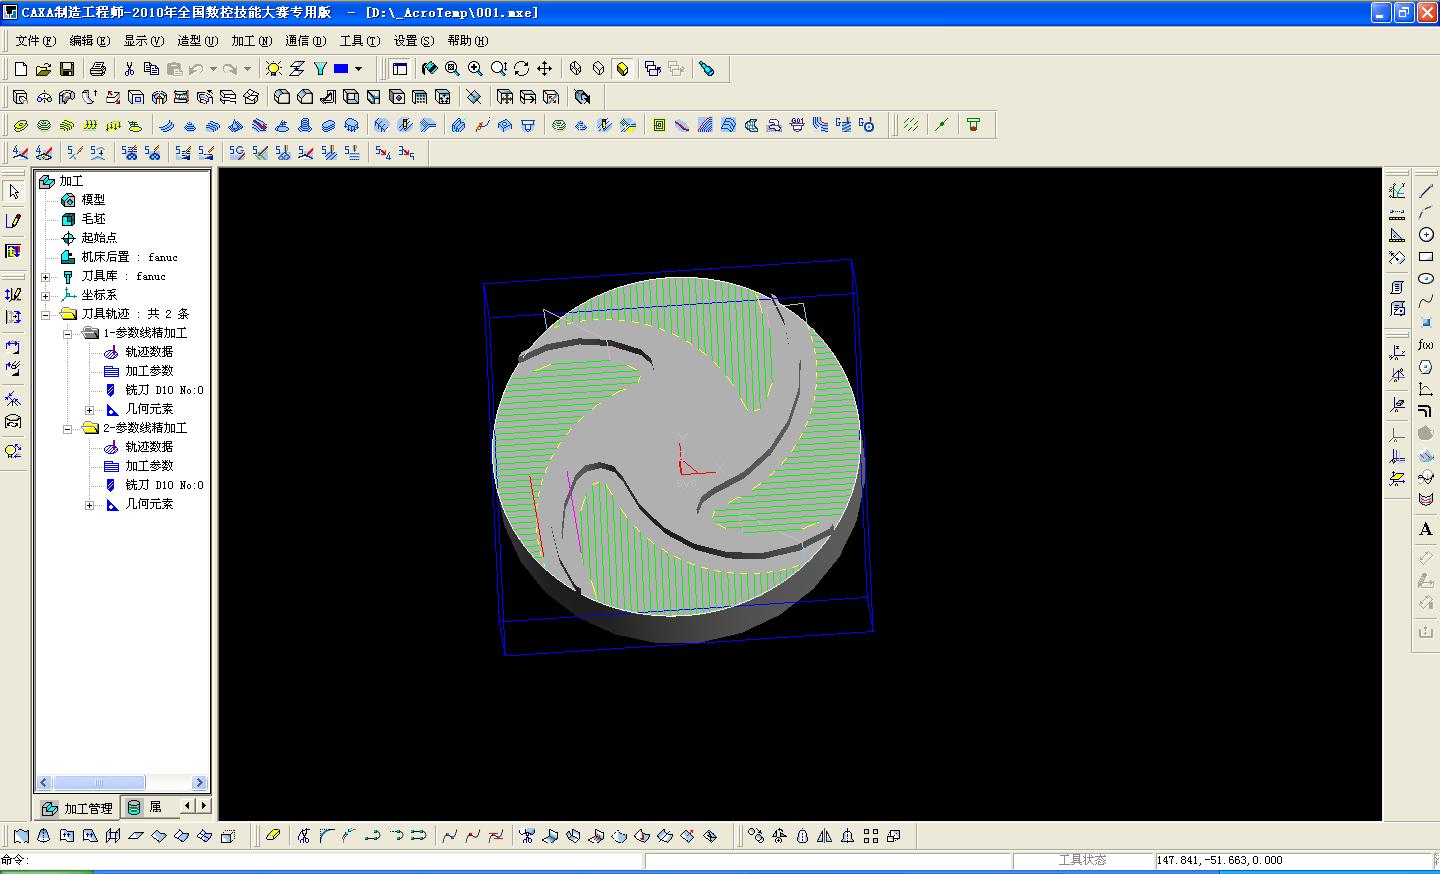This screenshot has height=874, width=1440.
Task: Choose the text tool (A icon)
Action: pyautogui.click(x=1426, y=529)
